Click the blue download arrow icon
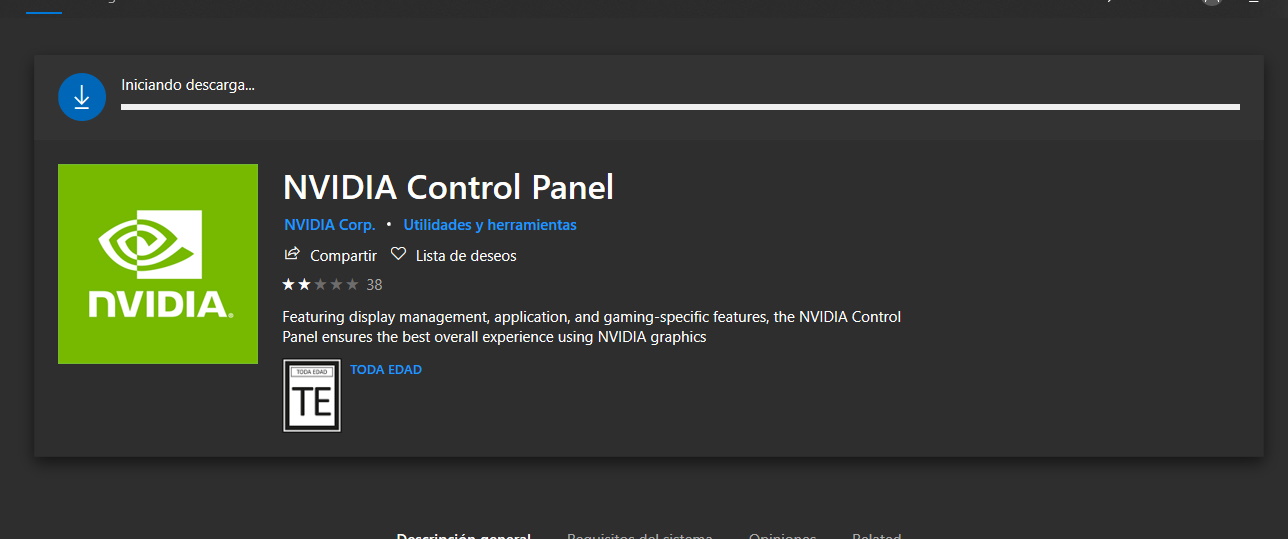Image resolution: width=1288 pixels, height=539 pixels. click(x=82, y=97)
